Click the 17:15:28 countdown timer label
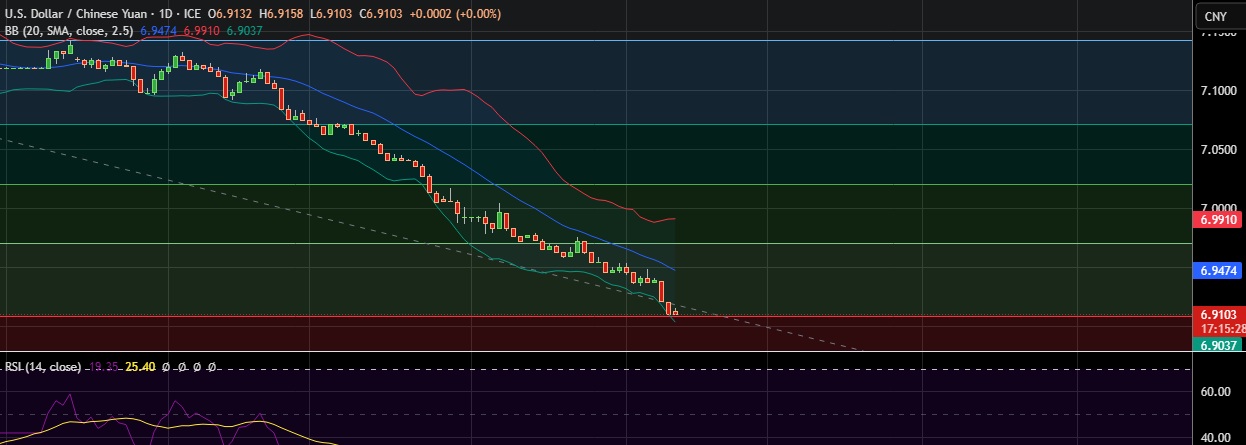This screenshot has width=1246, height=445. tap(1222, 328)
